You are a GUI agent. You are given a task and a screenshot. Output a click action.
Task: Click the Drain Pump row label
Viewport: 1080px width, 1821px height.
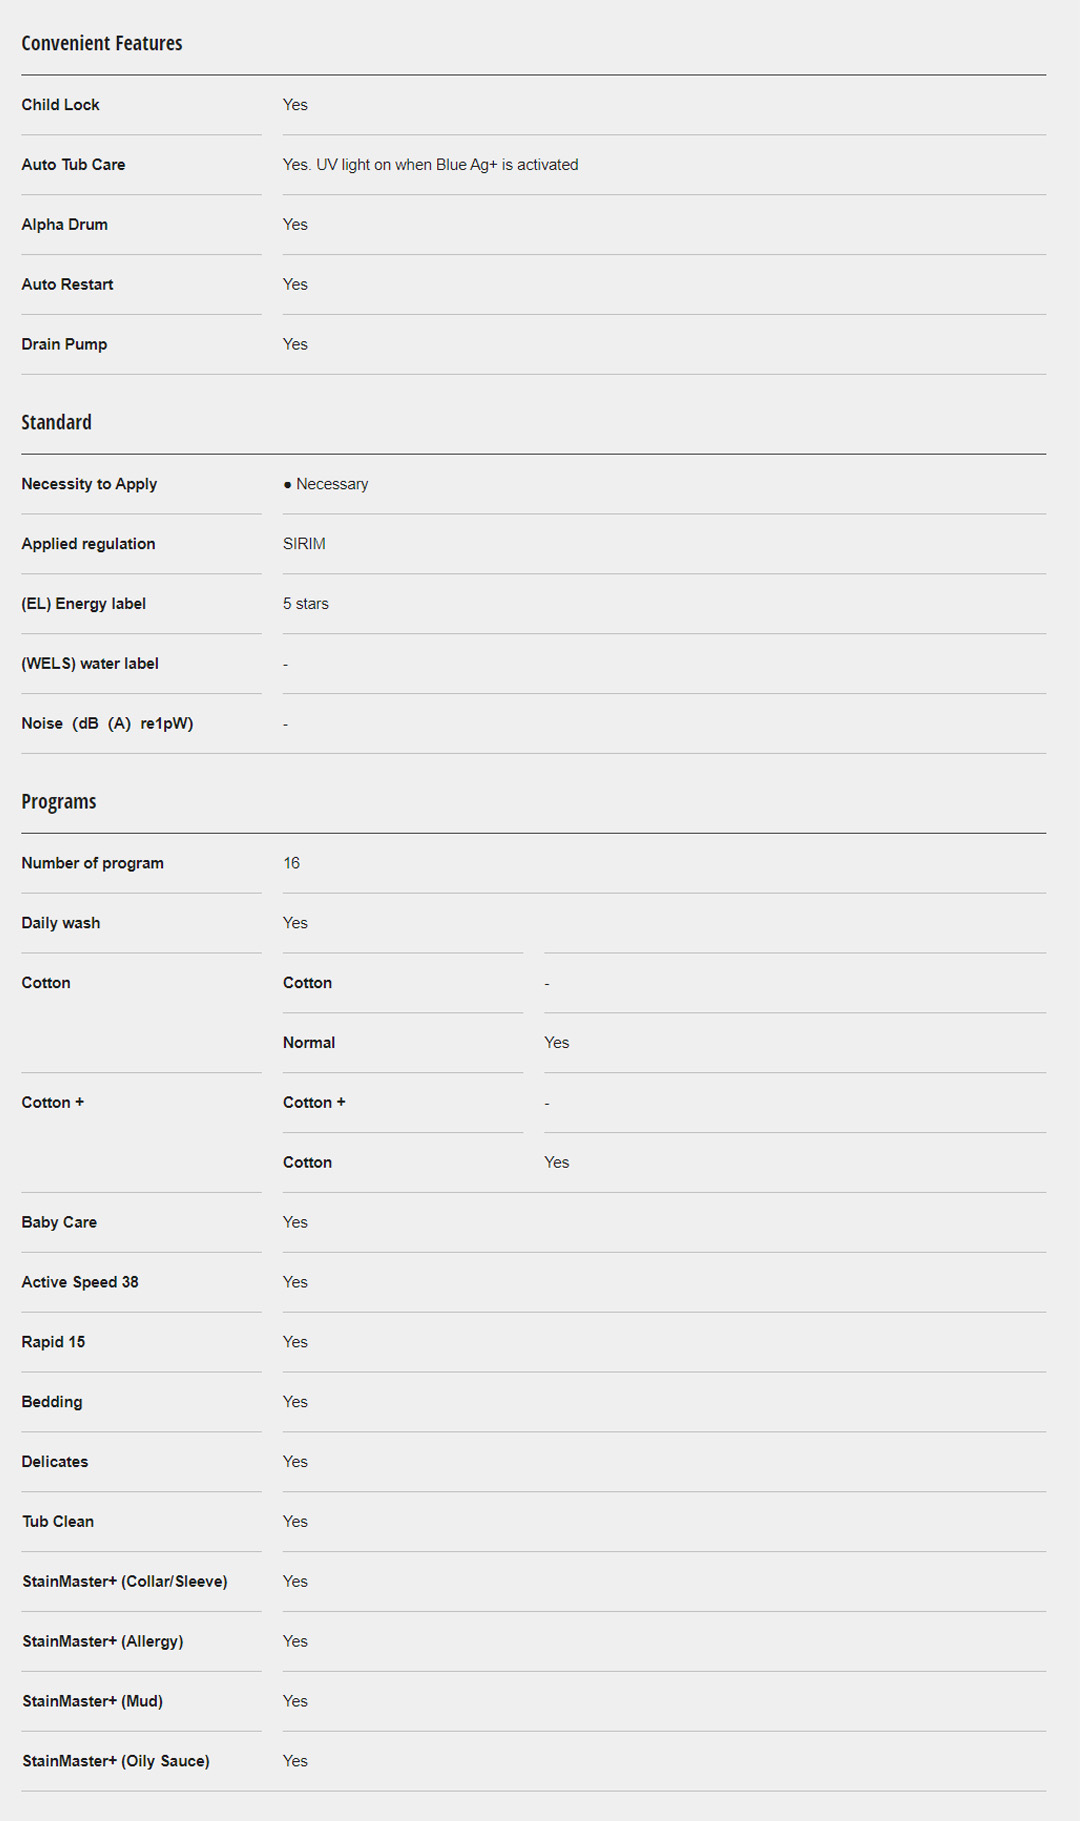point(64,345)
